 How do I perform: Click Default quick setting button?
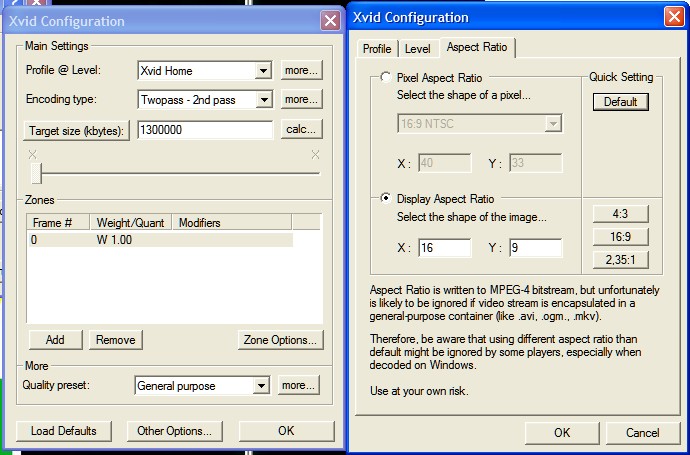(x=620, y=102)
